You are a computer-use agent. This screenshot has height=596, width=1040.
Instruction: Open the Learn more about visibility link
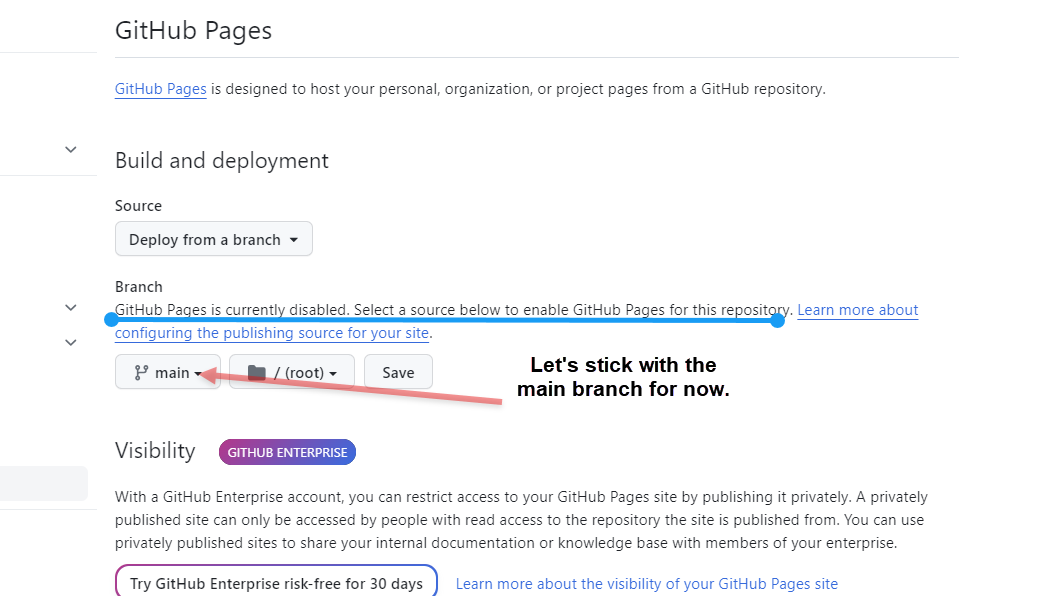click(646, 584)
